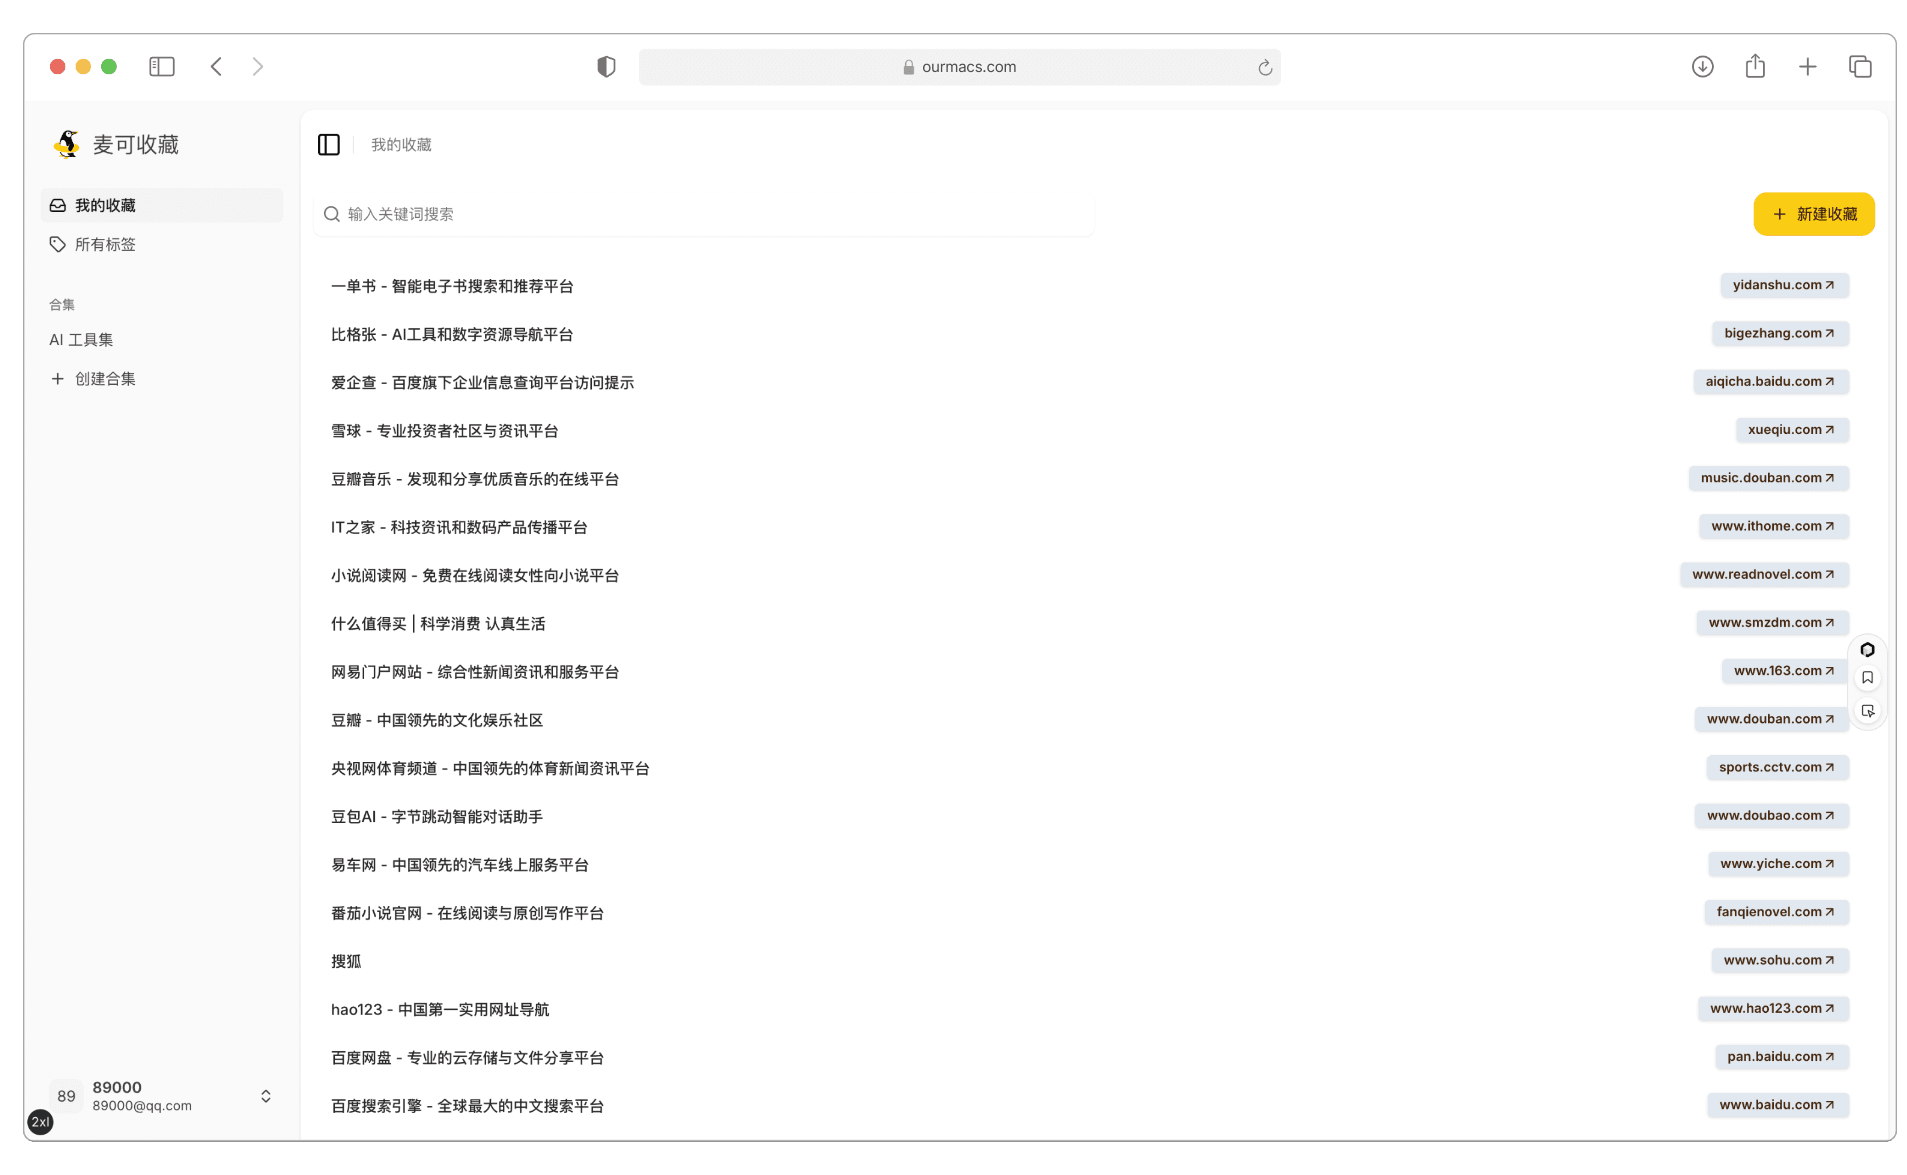The image size is (1907, 1175).
Task: Go forward with the browser forward arrow
Action: coord(258,67)
